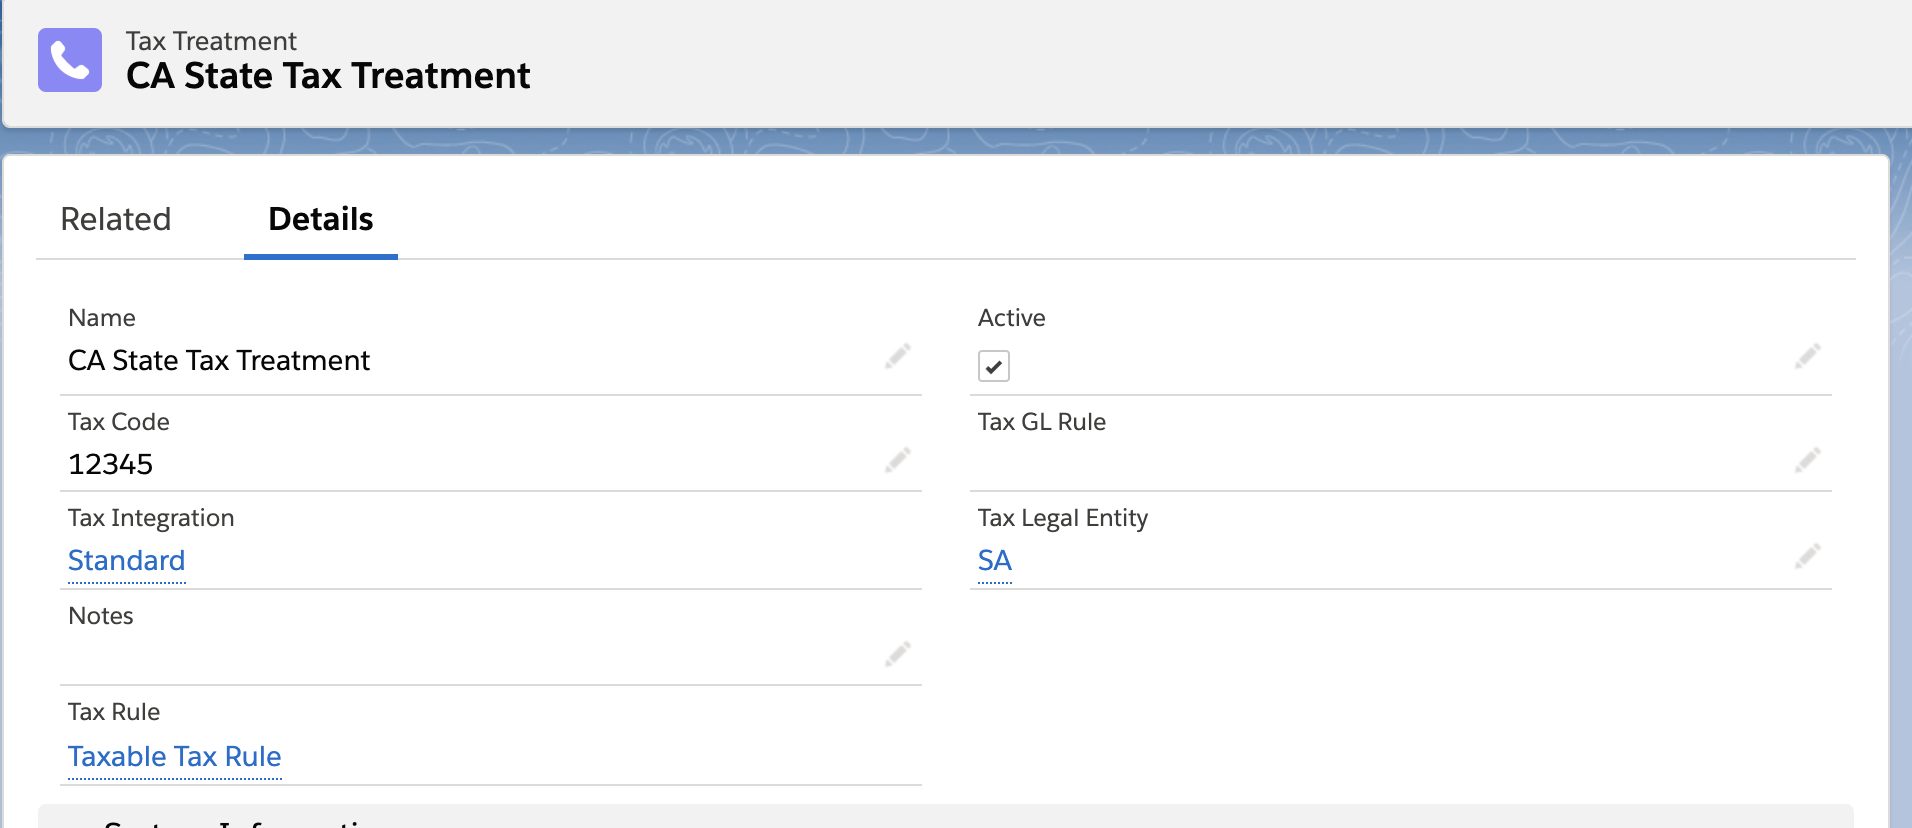This screenshot has height=828, width=1912.
Task: Click the Name value CA State Tax Treatment
Action: click(x=219, y=360)
